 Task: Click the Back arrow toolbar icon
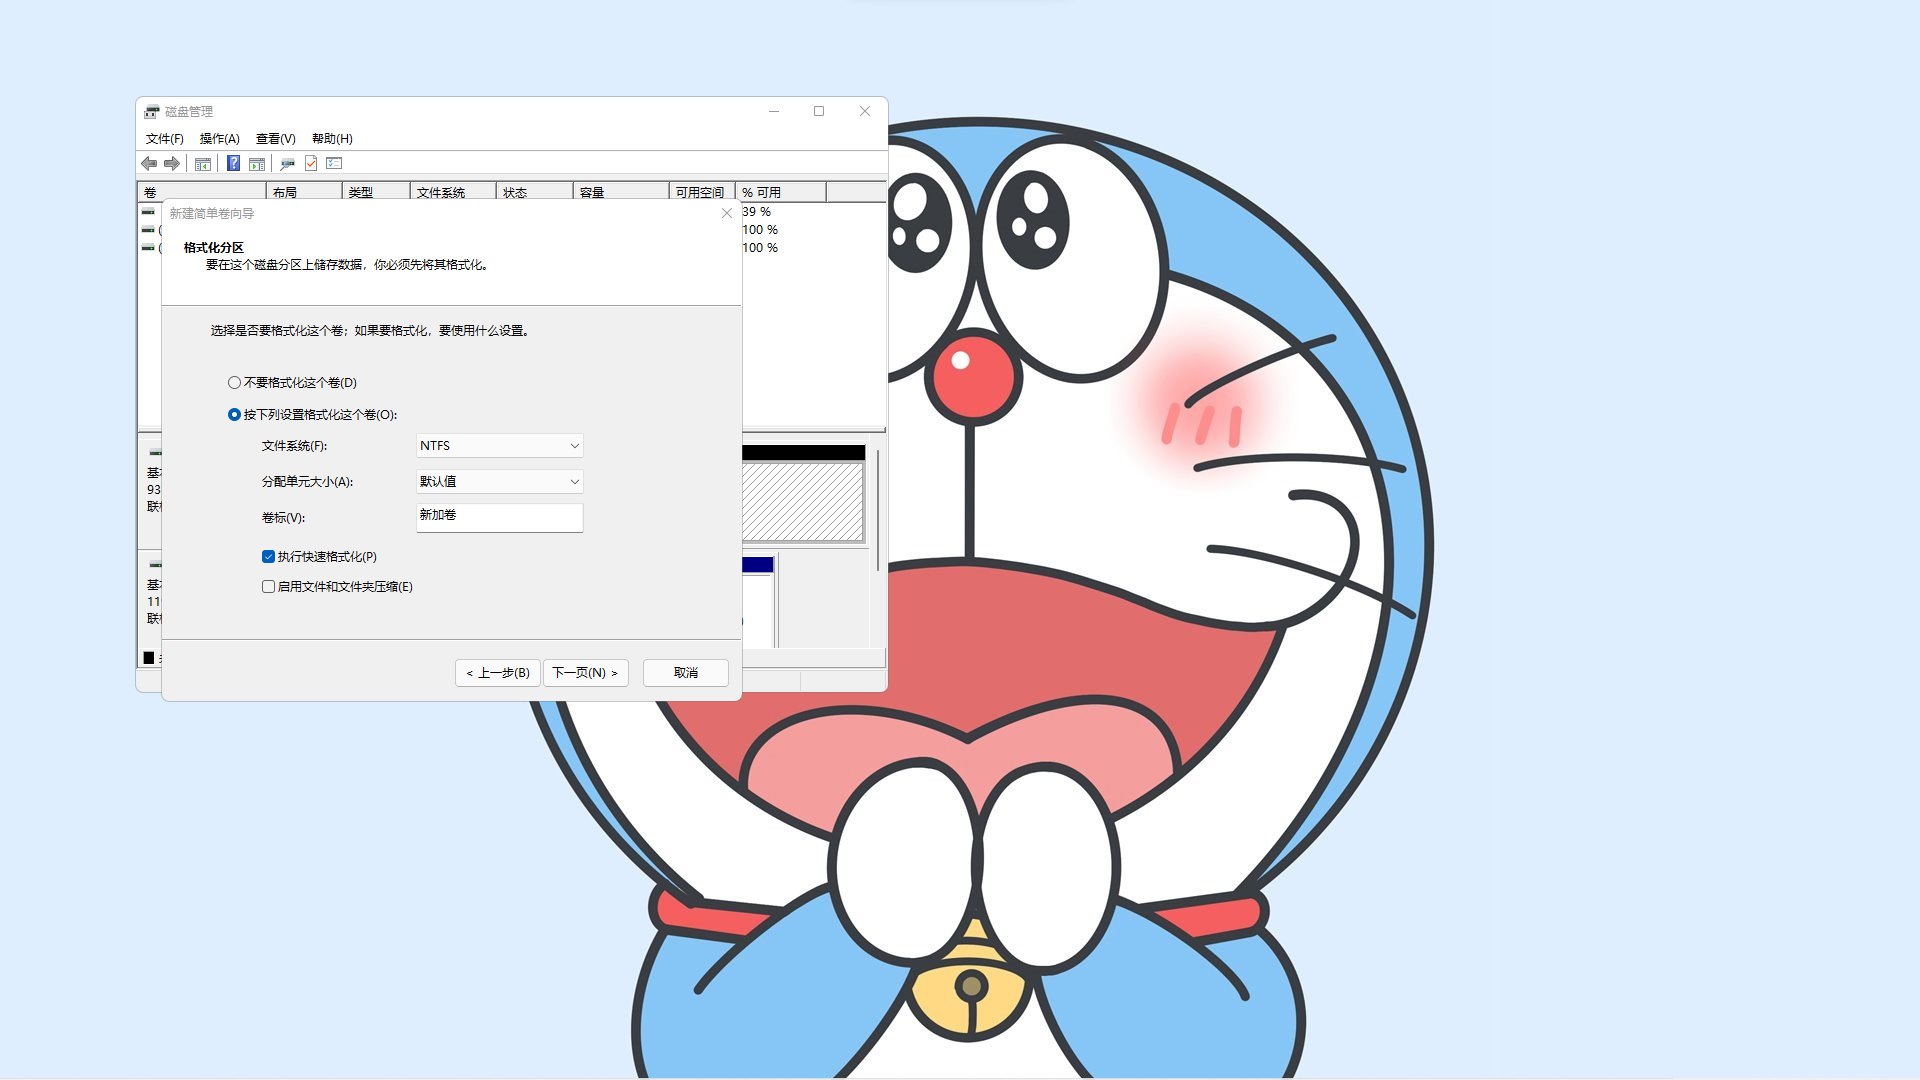coord(149,163)
